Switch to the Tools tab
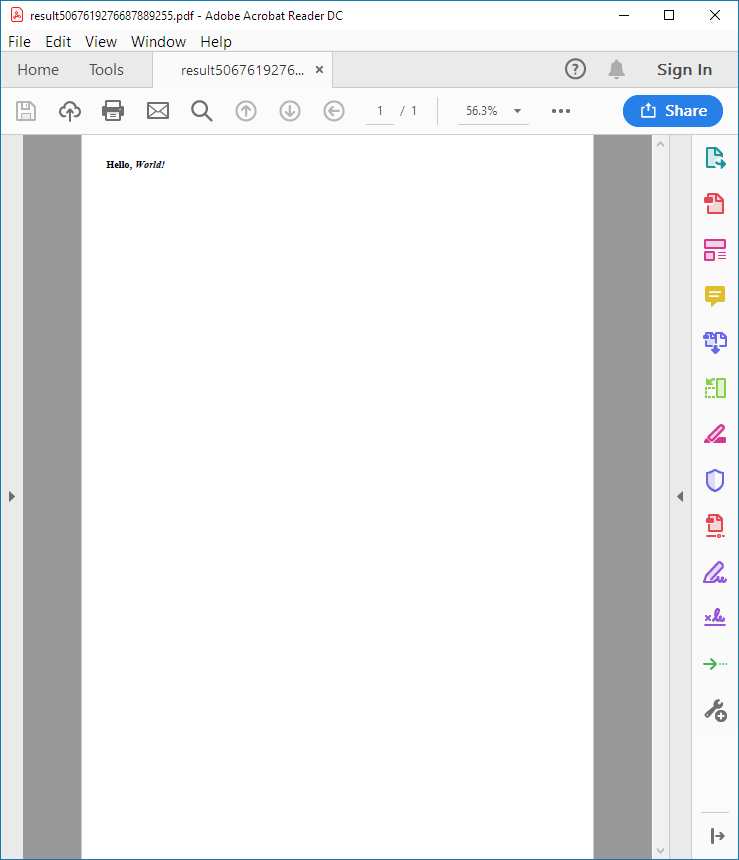 (x=106, y=70)
